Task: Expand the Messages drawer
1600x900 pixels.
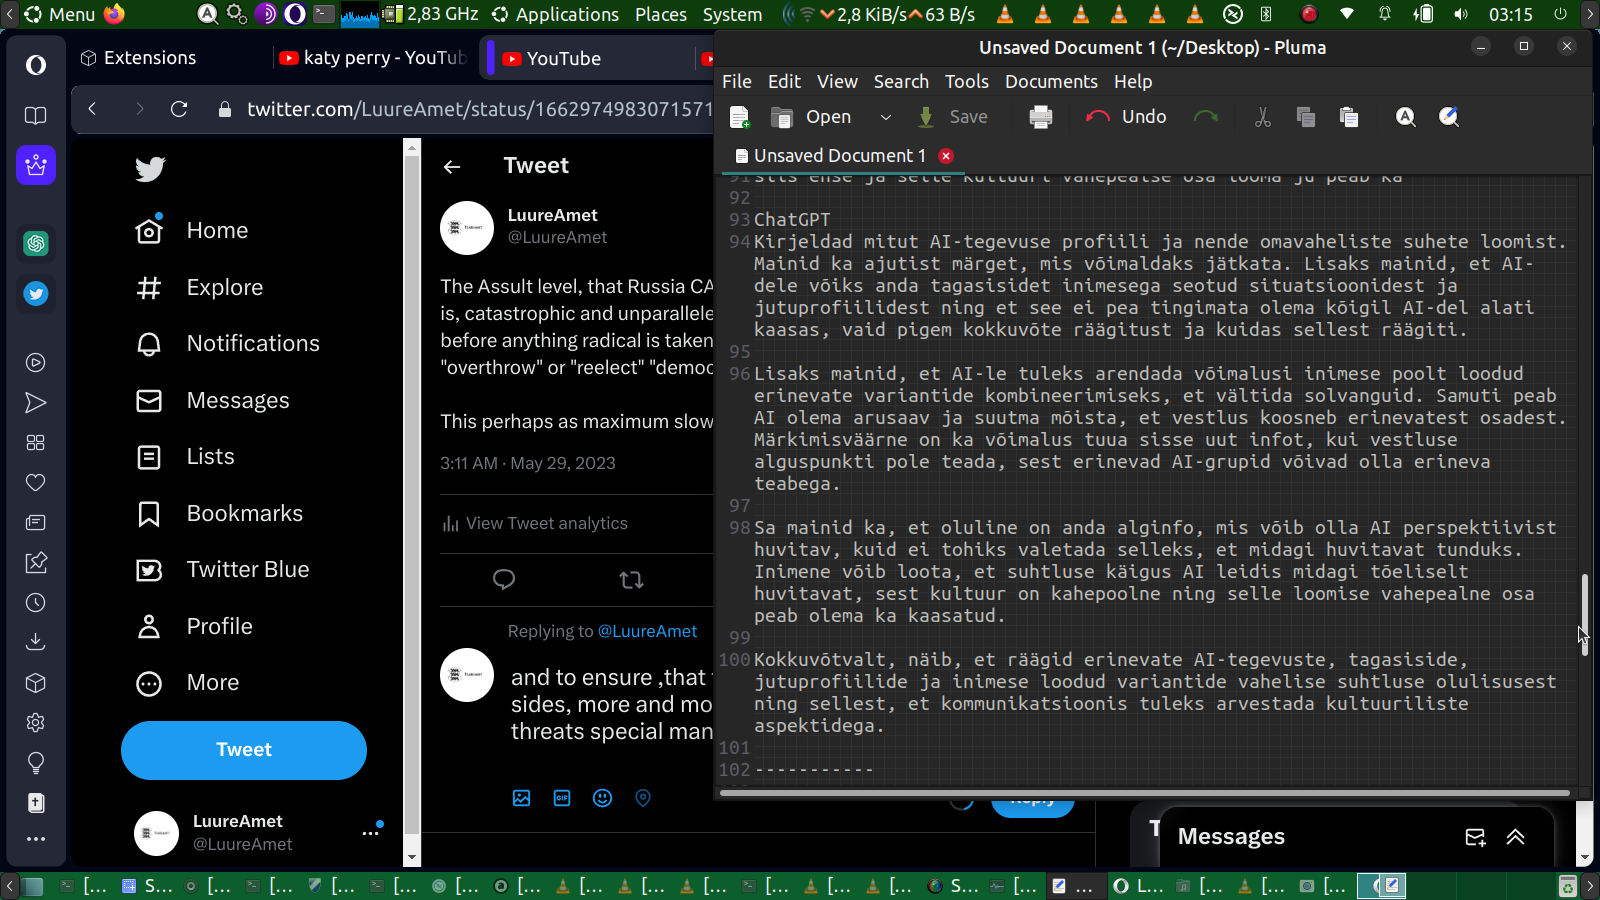Action: coord(1516,837)
